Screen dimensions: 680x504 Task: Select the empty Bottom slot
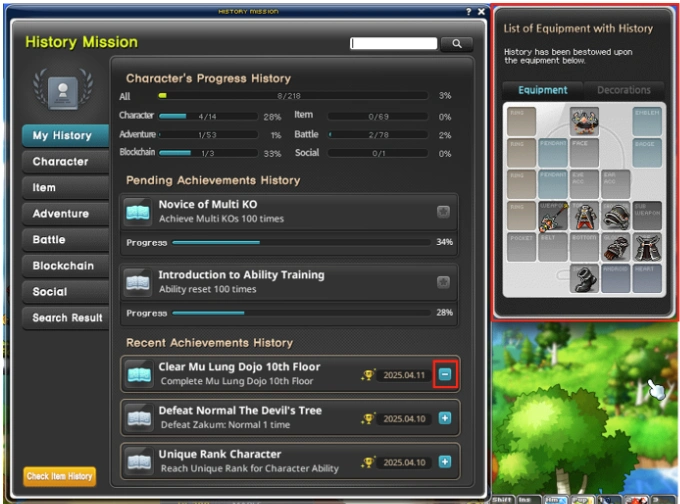click(x=584, y=247)
